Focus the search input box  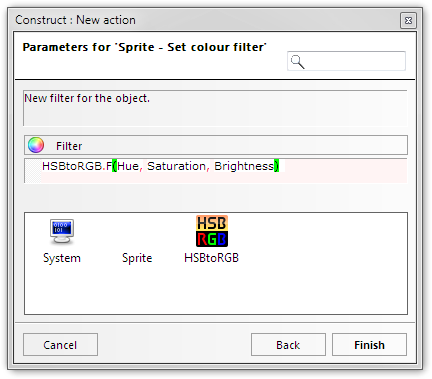click(x=346, y=61)
